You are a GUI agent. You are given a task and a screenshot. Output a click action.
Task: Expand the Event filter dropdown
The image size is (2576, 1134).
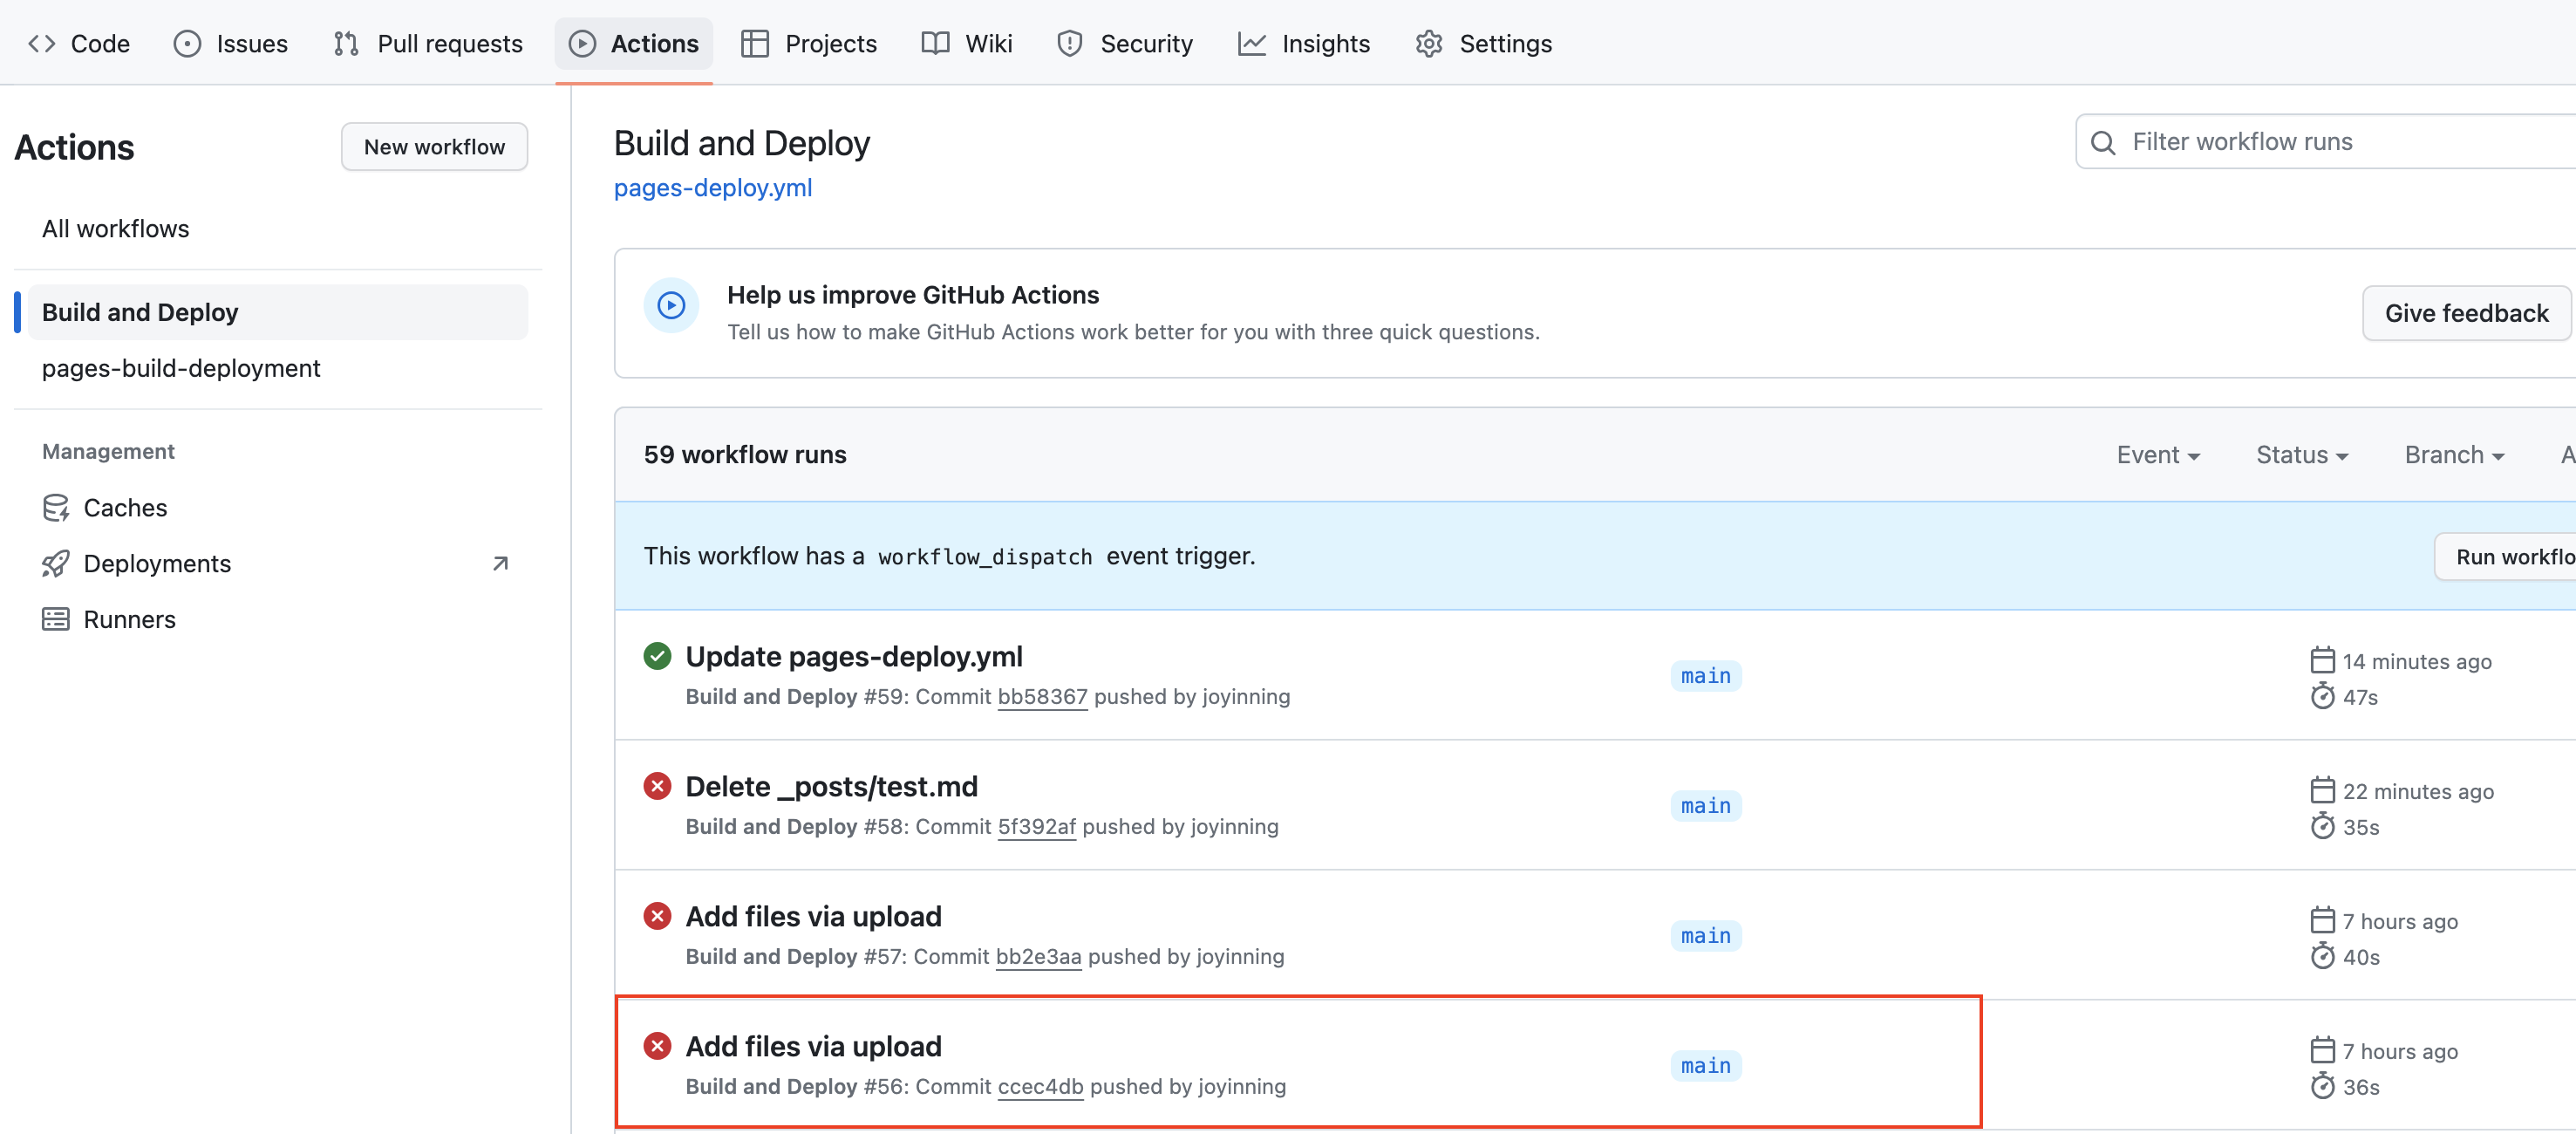pyautogui.click(x=2158, y=455)
